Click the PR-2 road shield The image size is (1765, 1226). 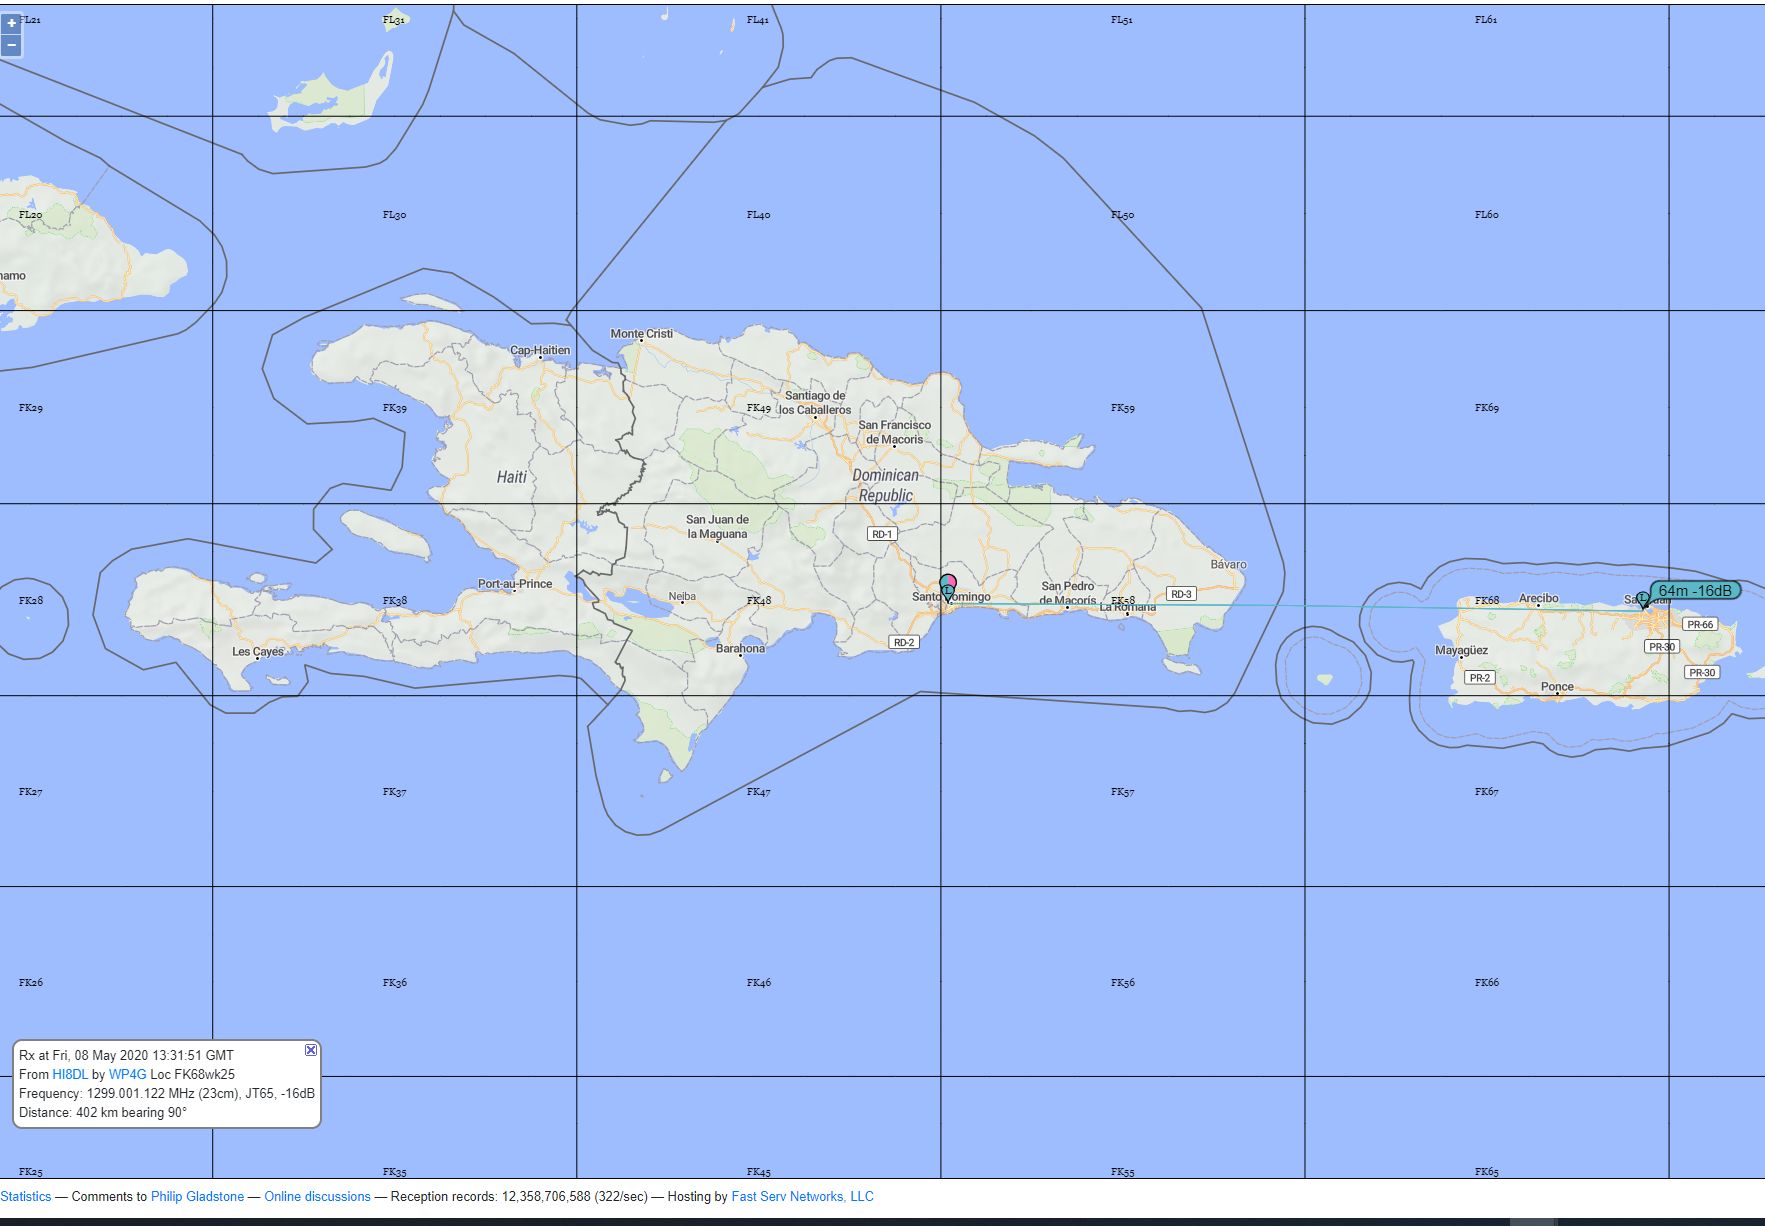click(1479, 677)
